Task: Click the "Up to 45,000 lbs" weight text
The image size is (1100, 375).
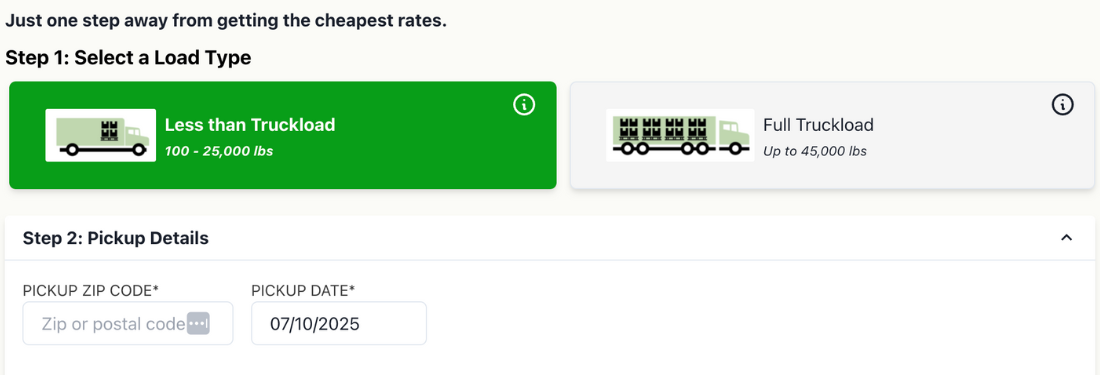Action: pyautogui.click(x=814, y=151)
